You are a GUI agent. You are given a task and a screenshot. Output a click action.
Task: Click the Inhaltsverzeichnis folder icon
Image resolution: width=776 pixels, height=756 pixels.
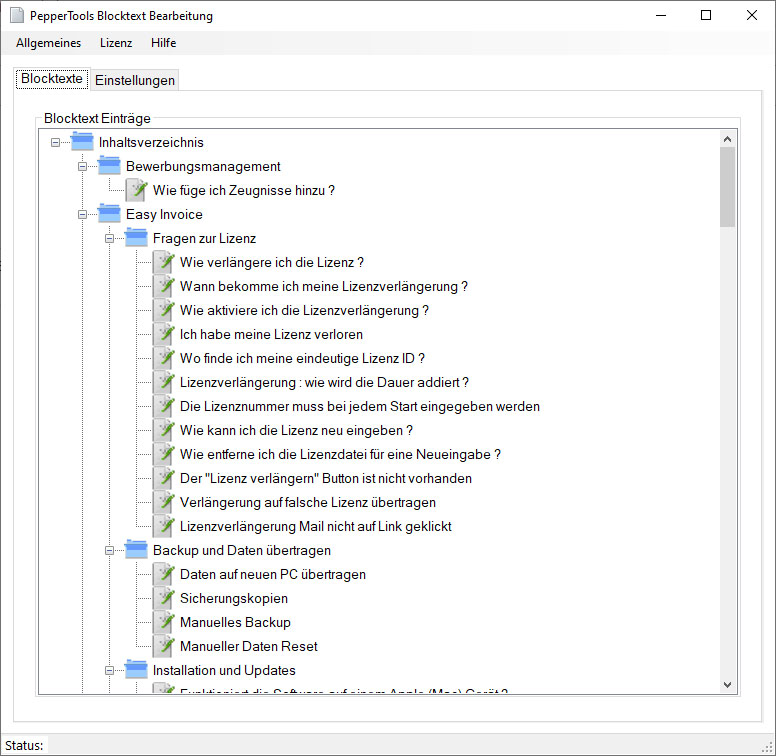(x=82, y=142)
